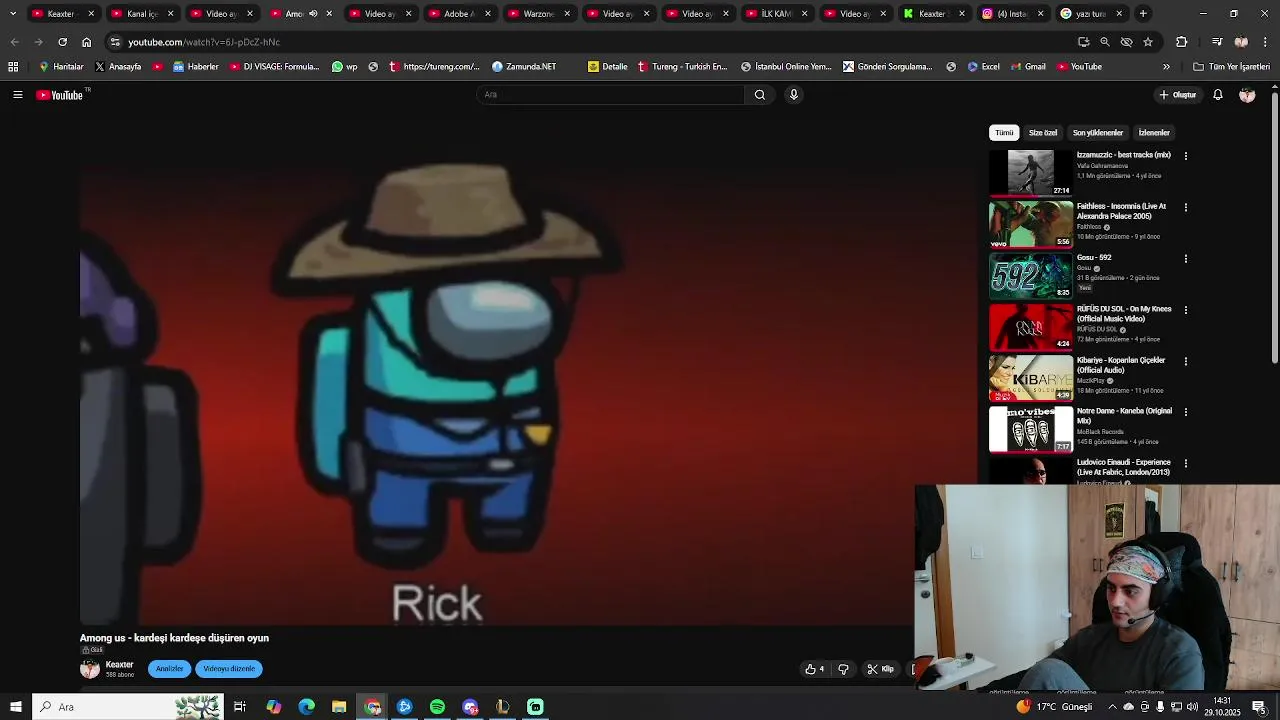1280x720 pixels.
Task: Open the zoom magnifier in the address bar
Action: point(1105,42)
